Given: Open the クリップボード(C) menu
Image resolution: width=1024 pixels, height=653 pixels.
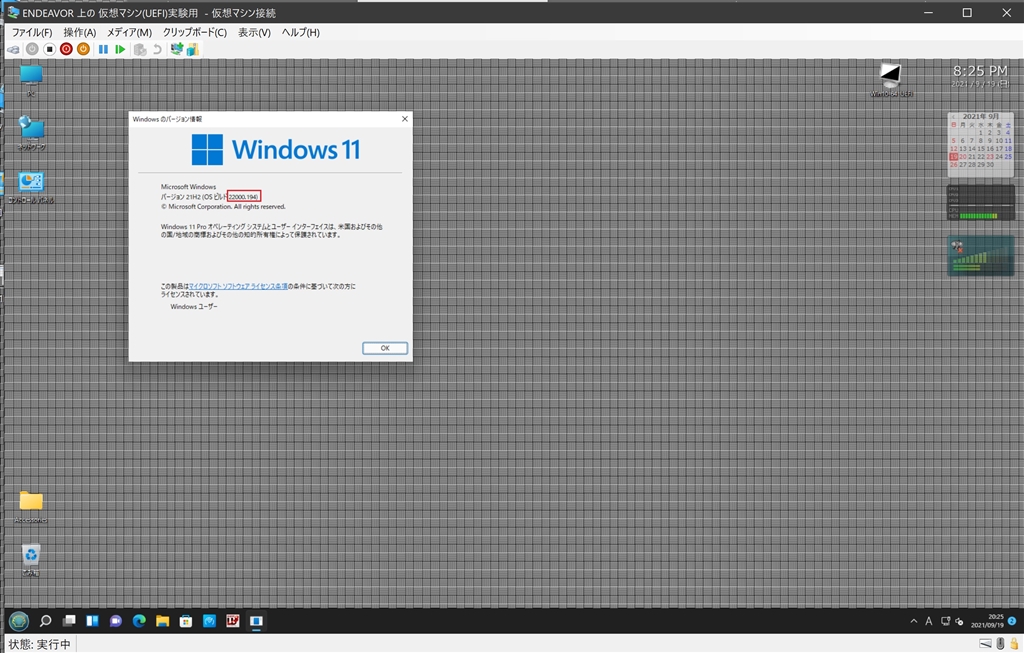Looking at the screenshot, I should pos(195,32).
